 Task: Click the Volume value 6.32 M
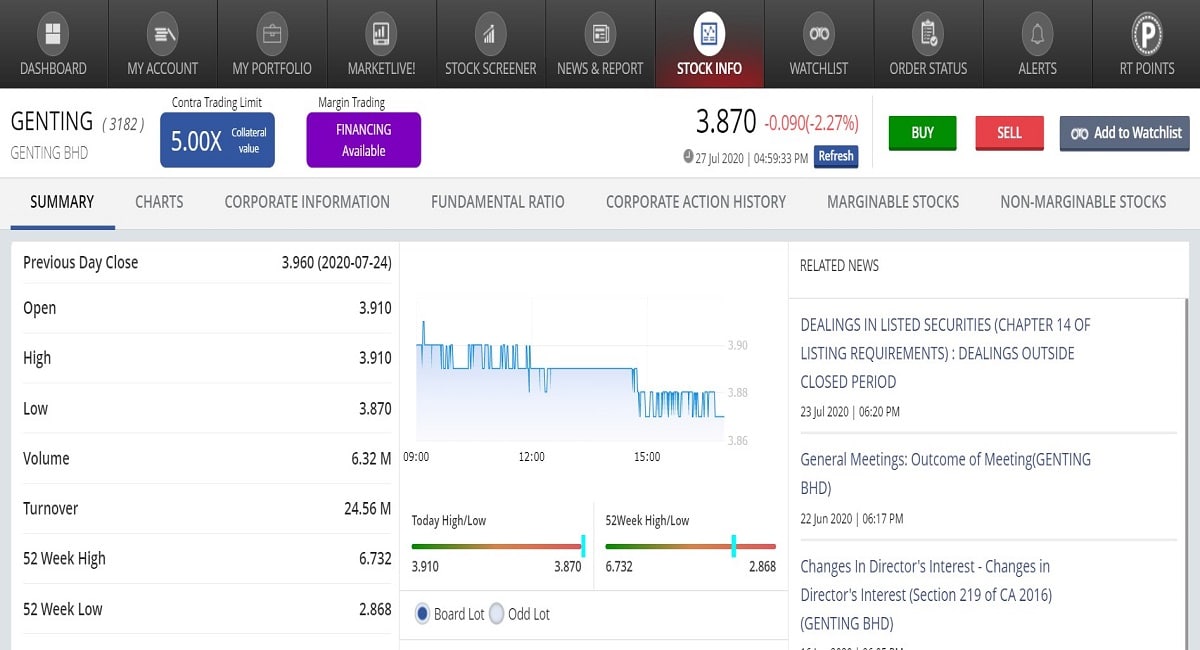(371, 458)
